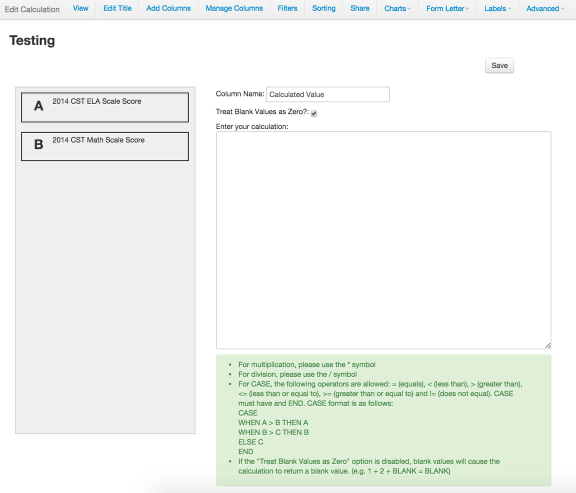Expand the Form Letter dropdown
The image size is (576, 493).
point(447,8)
